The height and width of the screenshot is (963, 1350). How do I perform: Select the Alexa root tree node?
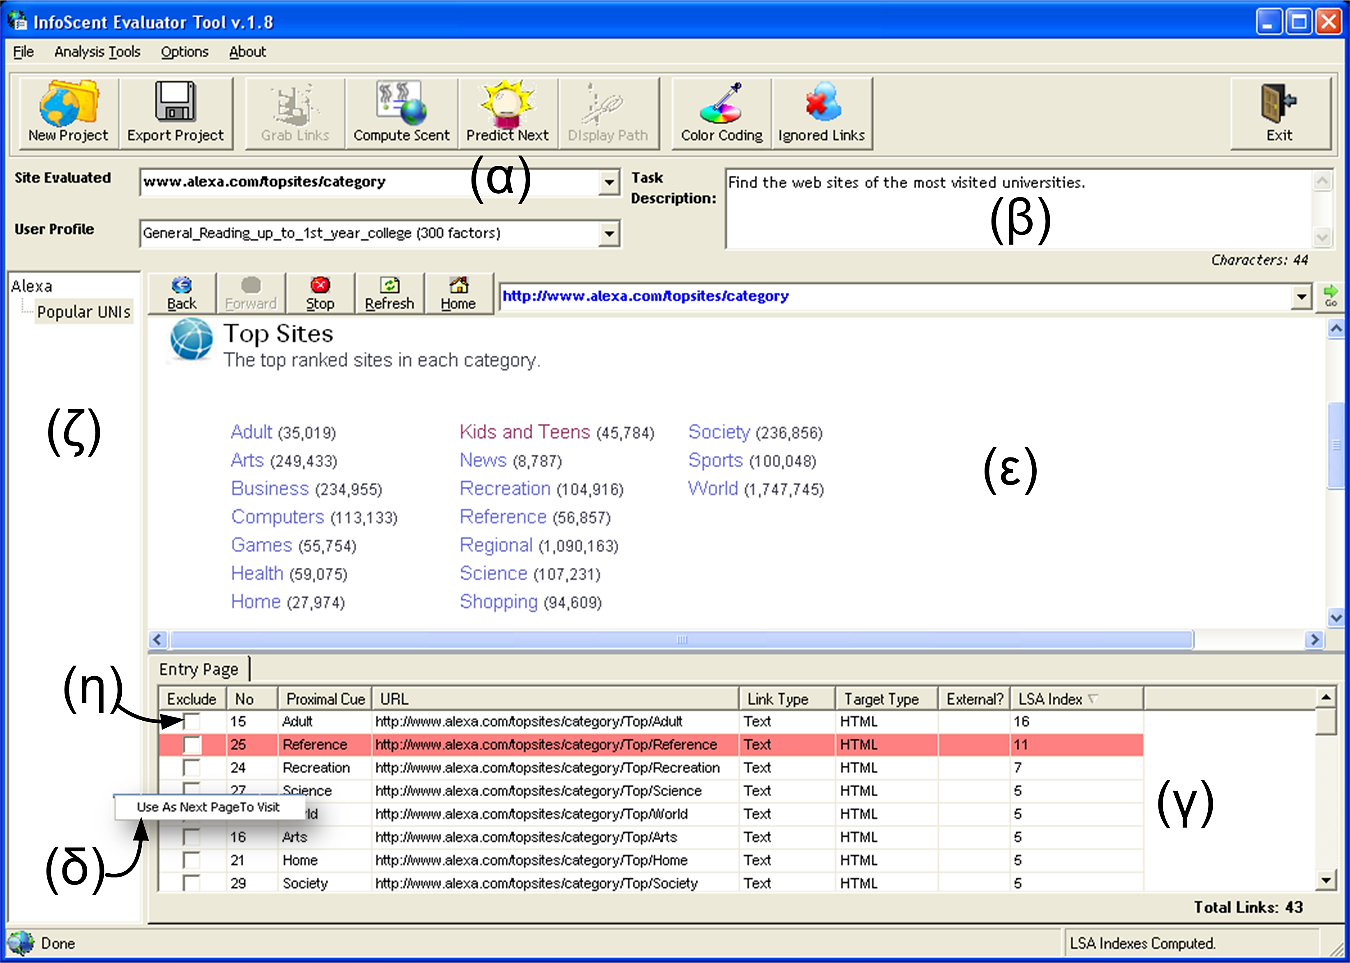click(32, 286)
